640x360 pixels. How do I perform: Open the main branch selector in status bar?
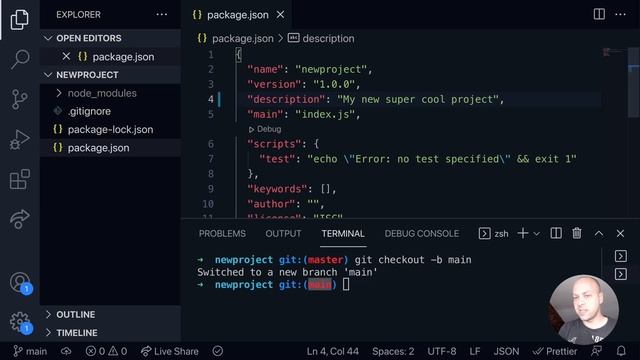(30, 351)
